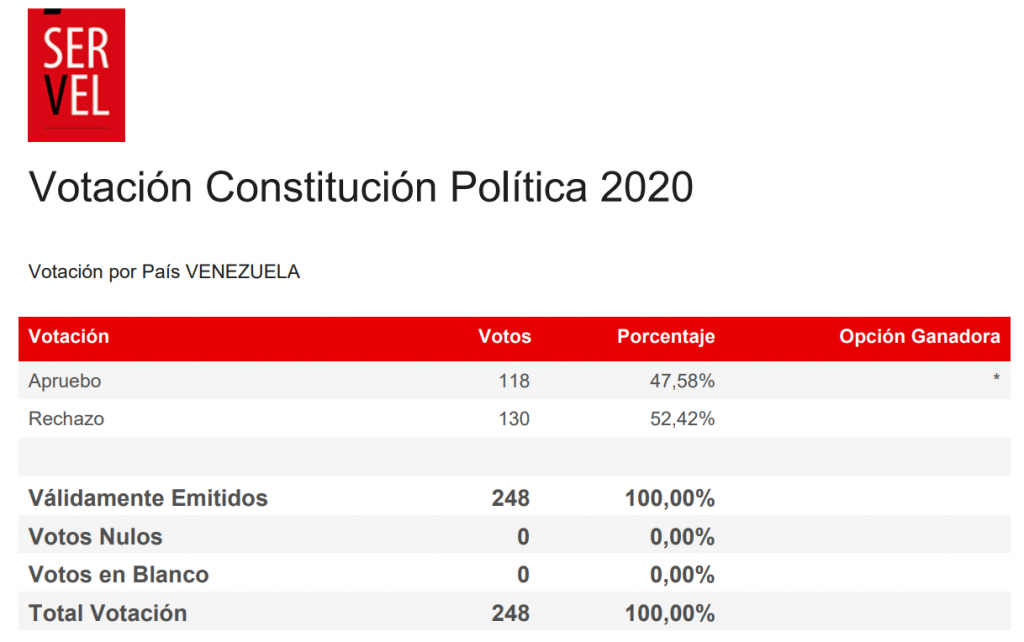Click the Votos column header
The image size is (1024, 642).
tap(505, 337)
